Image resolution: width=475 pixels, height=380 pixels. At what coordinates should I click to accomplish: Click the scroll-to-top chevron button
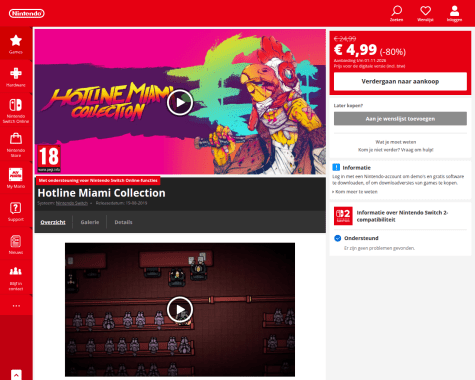(x=16, y=375)
